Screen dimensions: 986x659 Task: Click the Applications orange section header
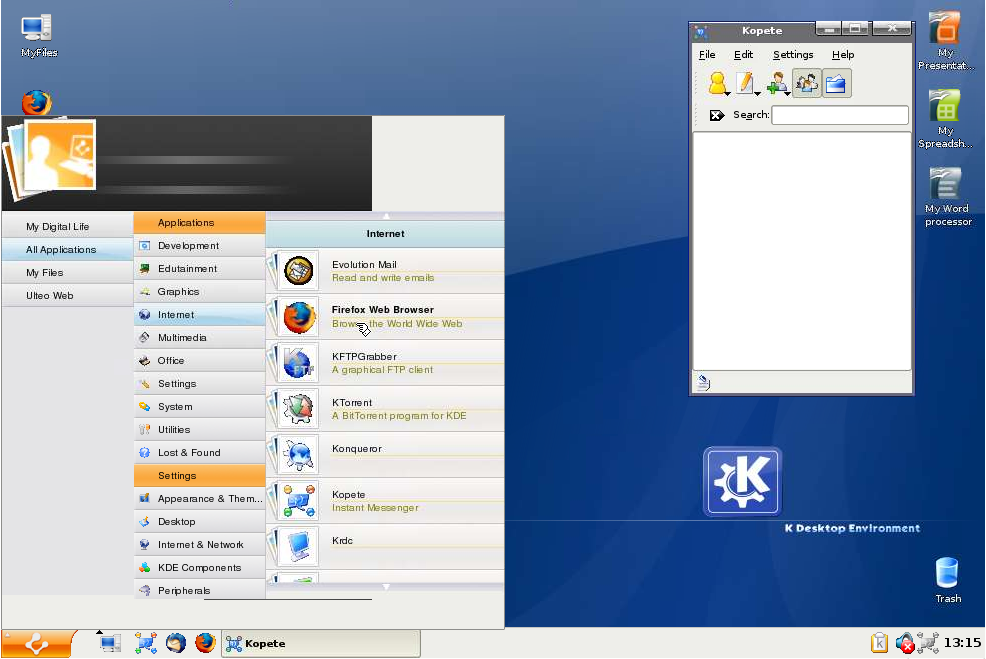coord(199,223)
